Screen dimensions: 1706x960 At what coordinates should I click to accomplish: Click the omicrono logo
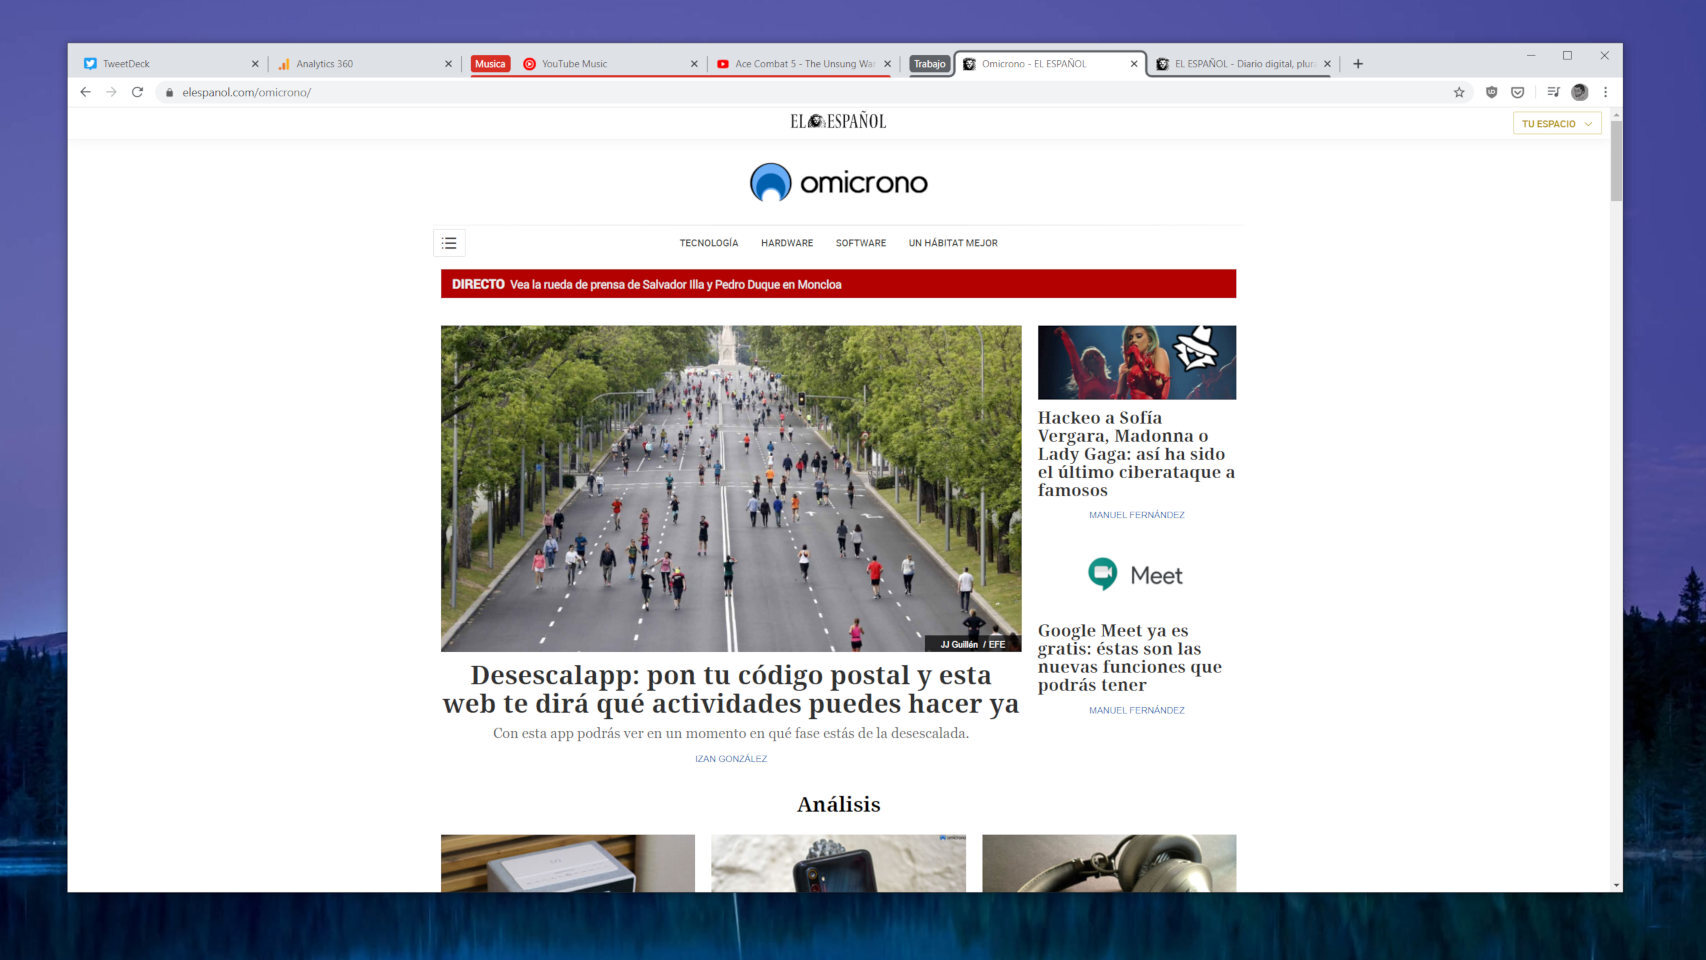838,182
